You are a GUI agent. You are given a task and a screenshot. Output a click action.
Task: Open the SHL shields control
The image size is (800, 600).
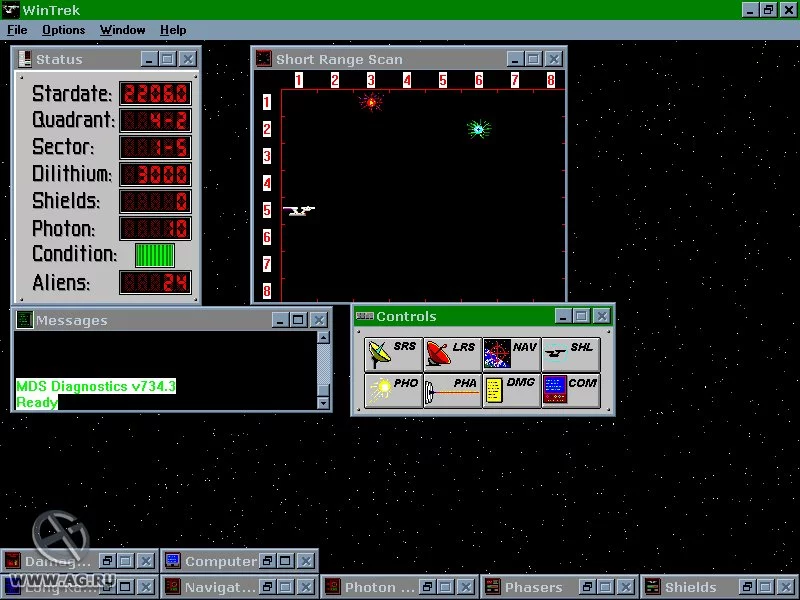(x=570, y=354)
